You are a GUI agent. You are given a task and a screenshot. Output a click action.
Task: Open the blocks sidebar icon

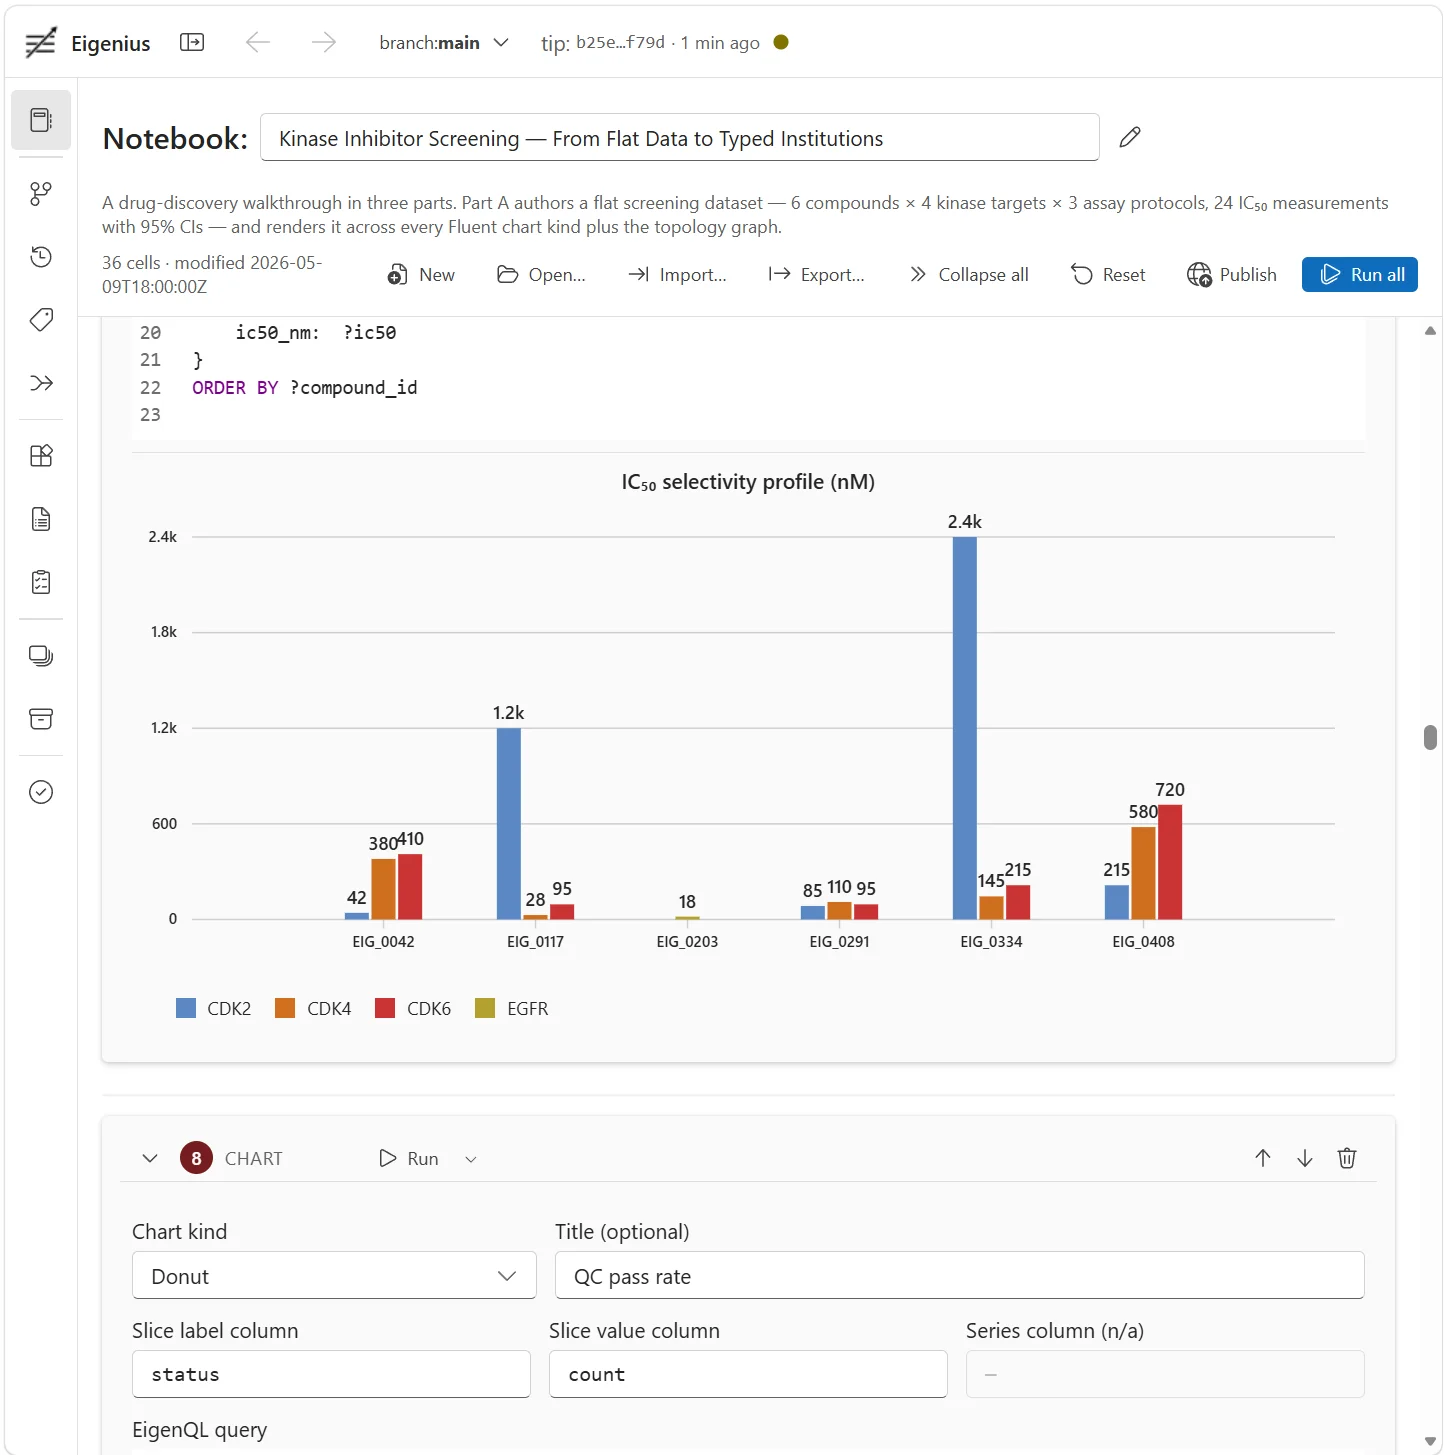click(x=41, y=456)
